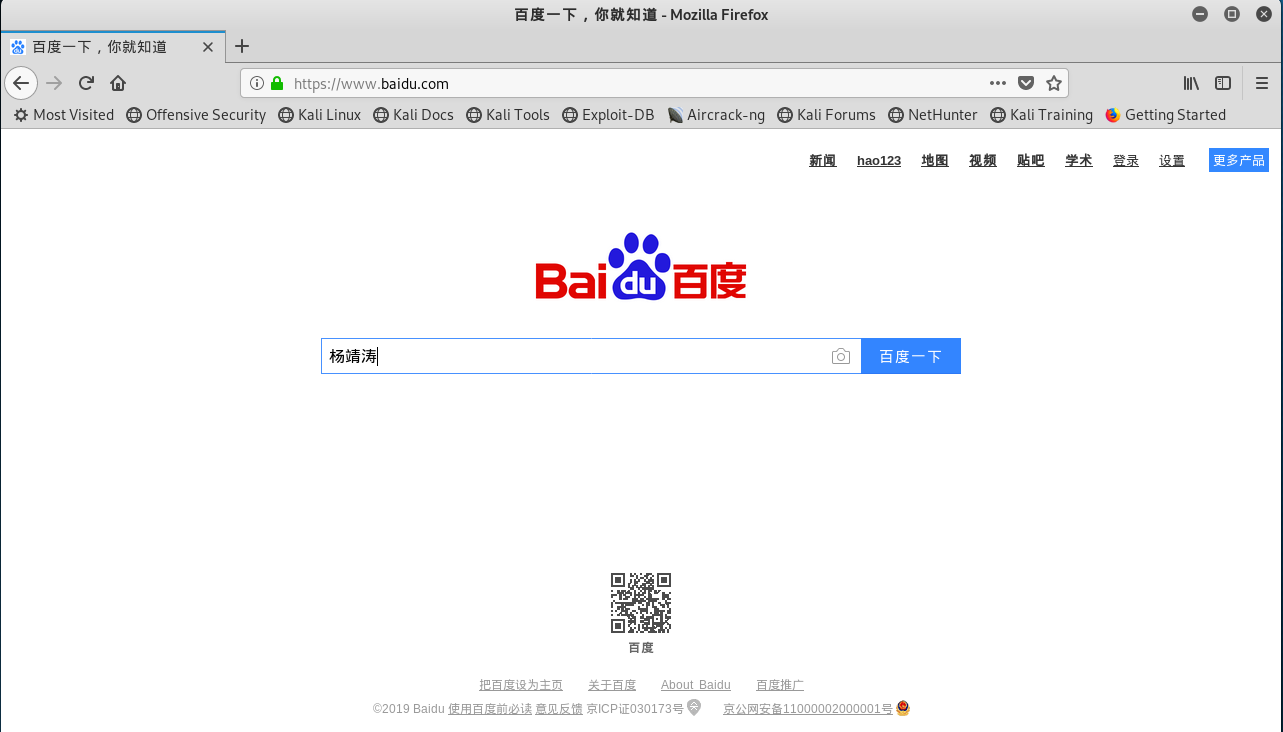Search by image with camera icon
Screen dimensions: 1283x732
841,356
